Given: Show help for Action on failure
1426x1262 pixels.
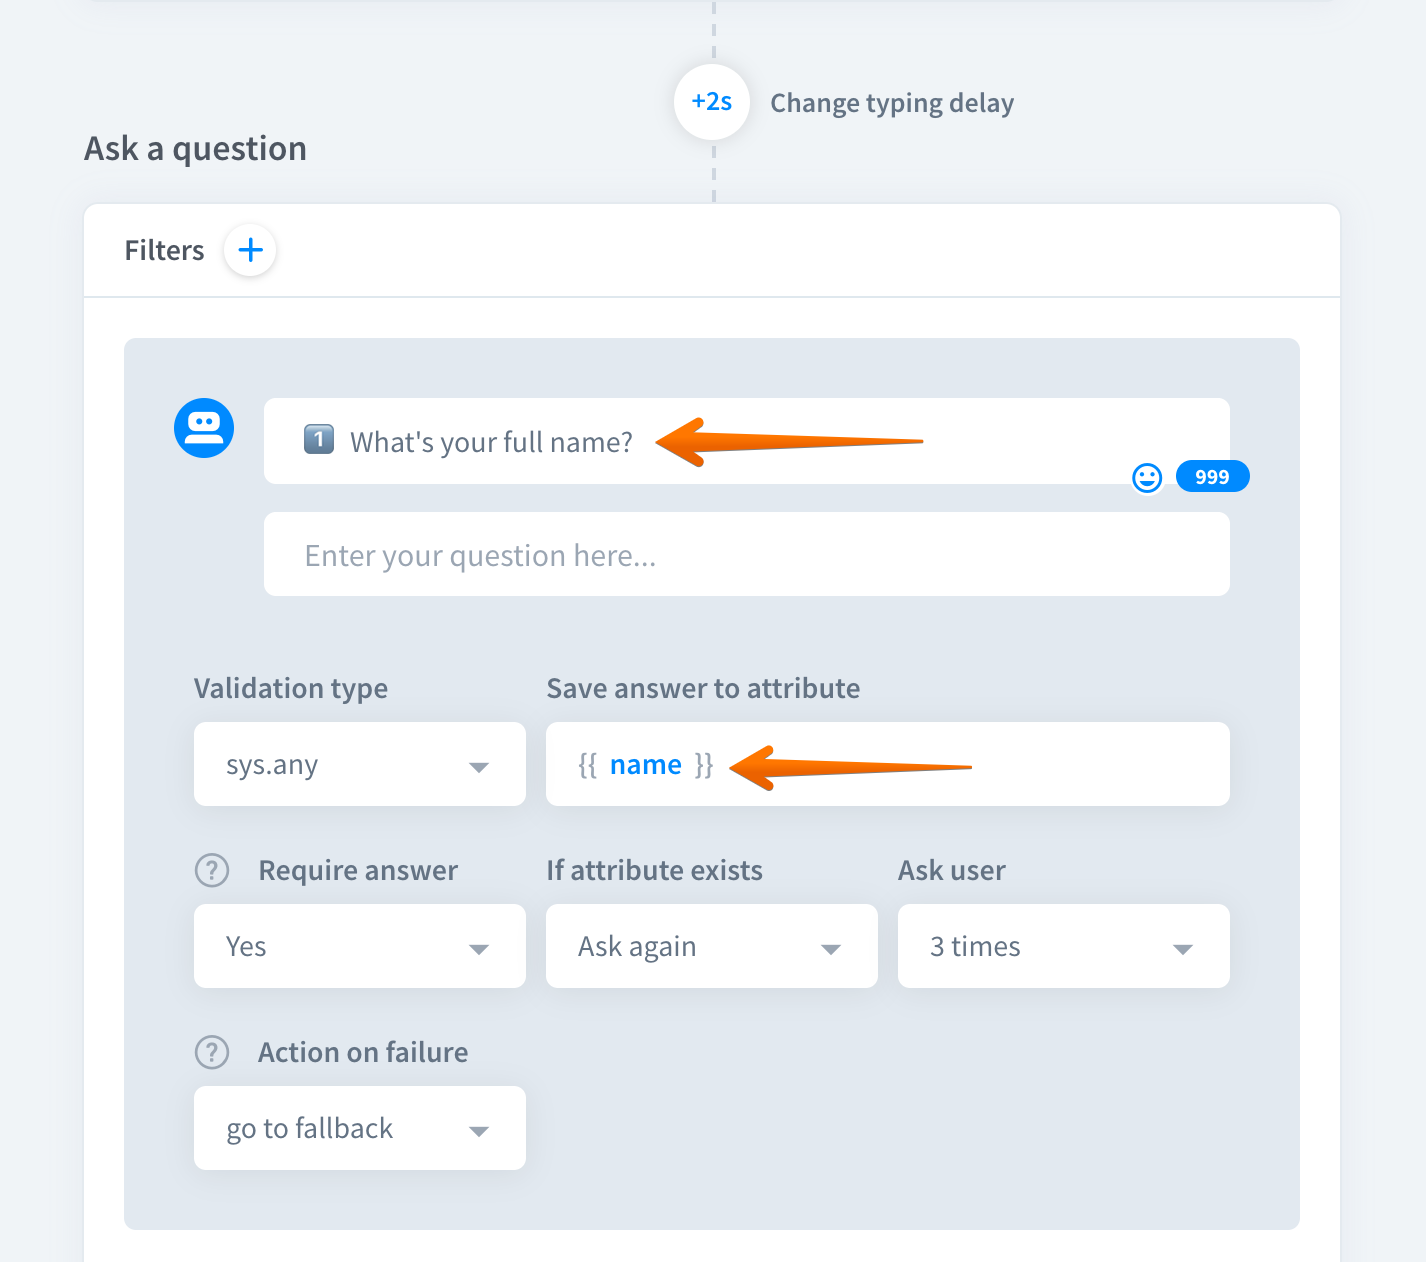Looking at the screenshot, I should coord(212,1052).
